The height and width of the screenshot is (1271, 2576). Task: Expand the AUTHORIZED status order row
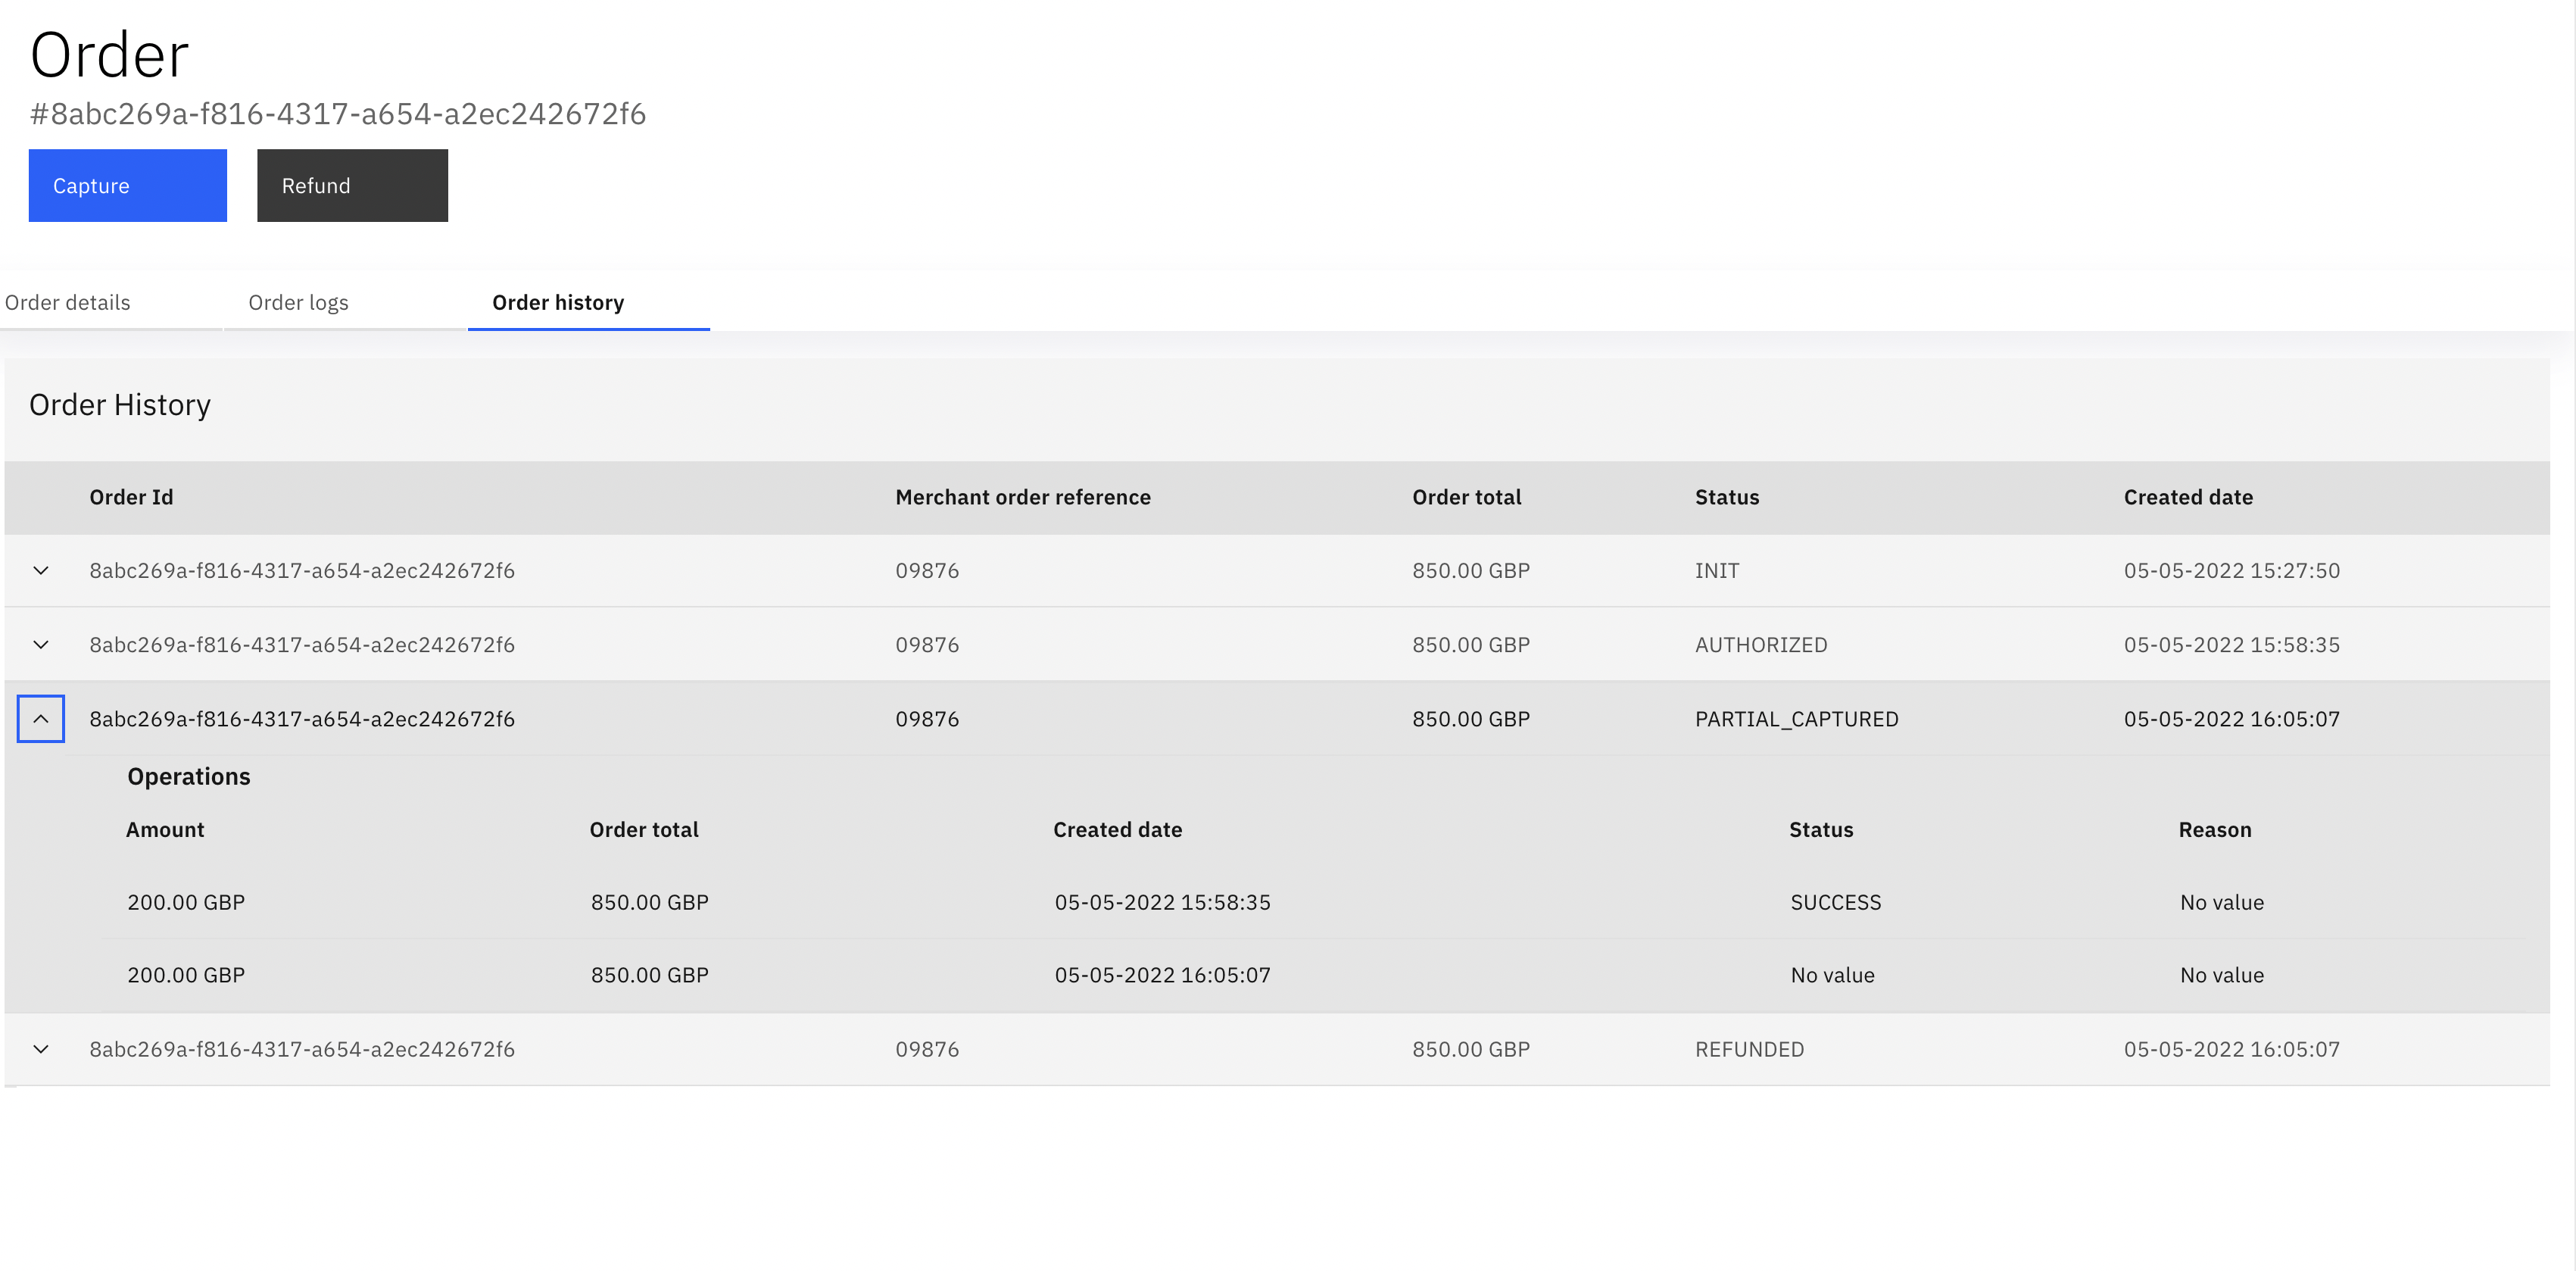[x=40, y=644]
